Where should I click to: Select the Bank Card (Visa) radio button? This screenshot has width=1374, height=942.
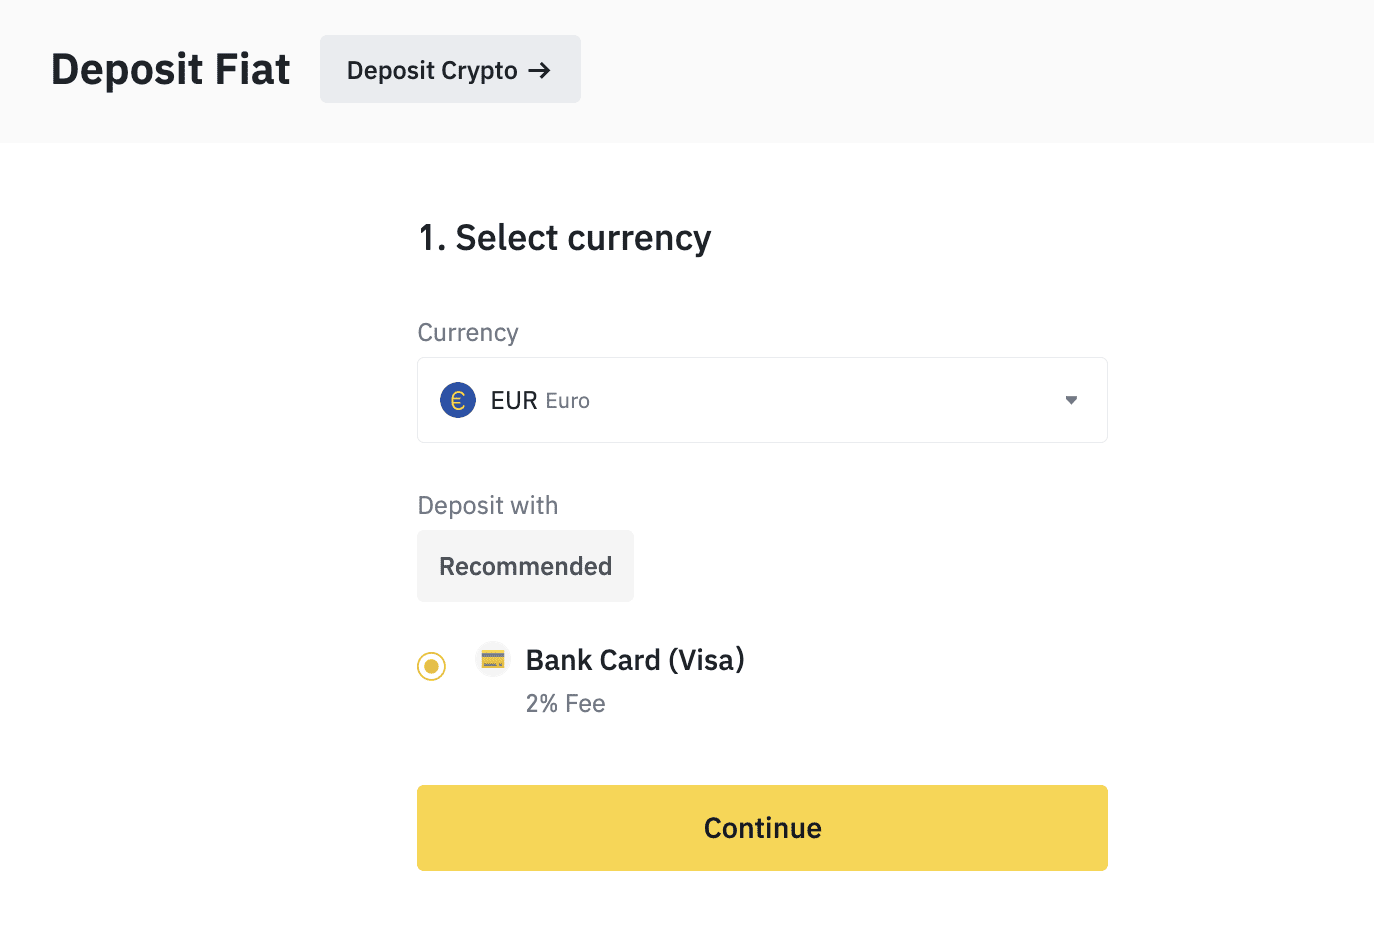pos(431,666)
